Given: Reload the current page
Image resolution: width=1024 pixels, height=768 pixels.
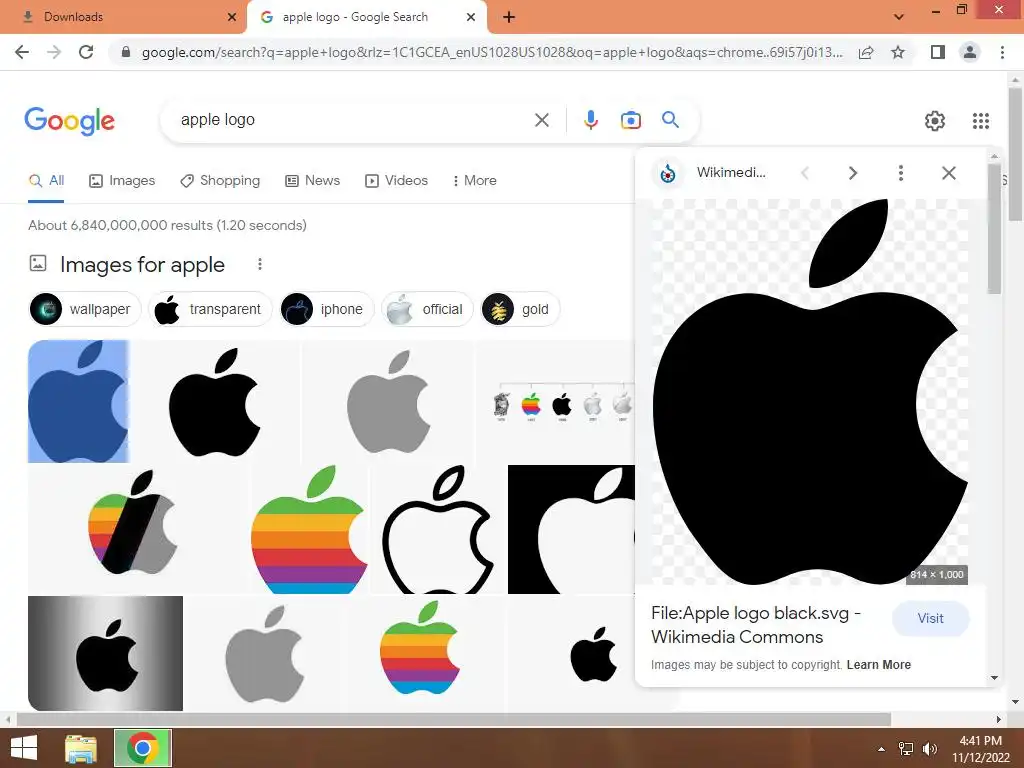Looking at the screenshot, I should (86, 52).
